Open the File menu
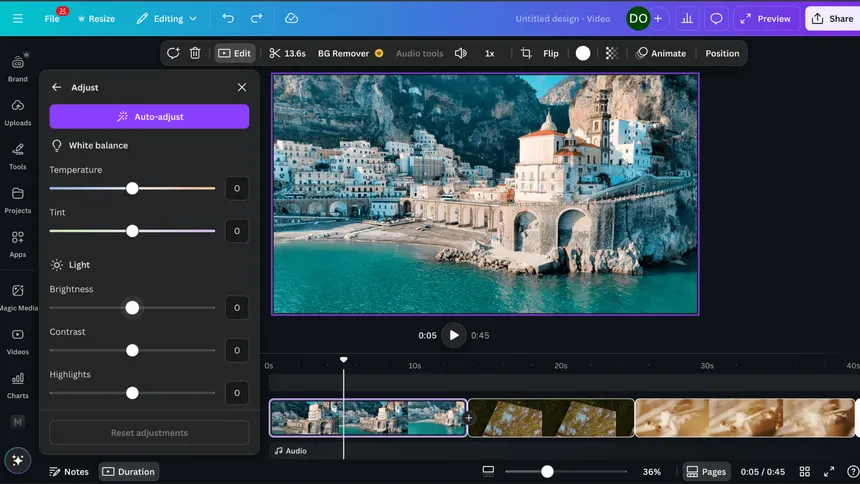The height and width of the screenshot is (484, 860). (52, 18)
